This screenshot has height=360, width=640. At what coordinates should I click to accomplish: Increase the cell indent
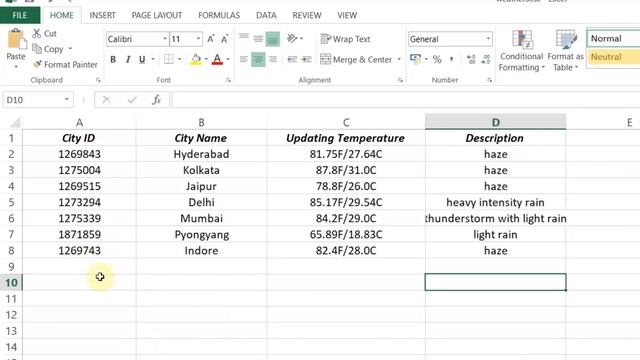(x=307, y=60)
